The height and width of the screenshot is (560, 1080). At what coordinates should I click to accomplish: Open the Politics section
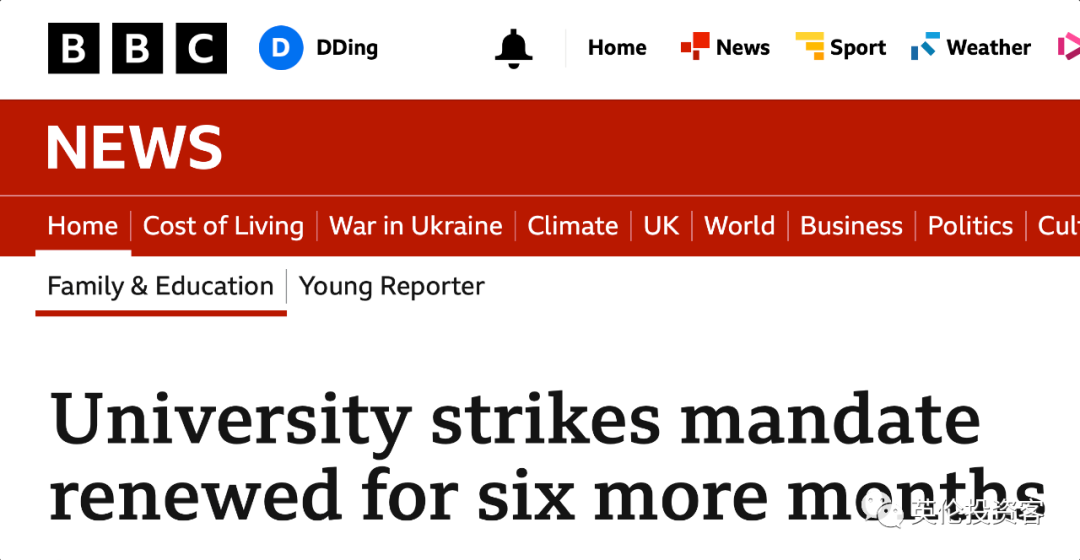click(x=970, y=226)
